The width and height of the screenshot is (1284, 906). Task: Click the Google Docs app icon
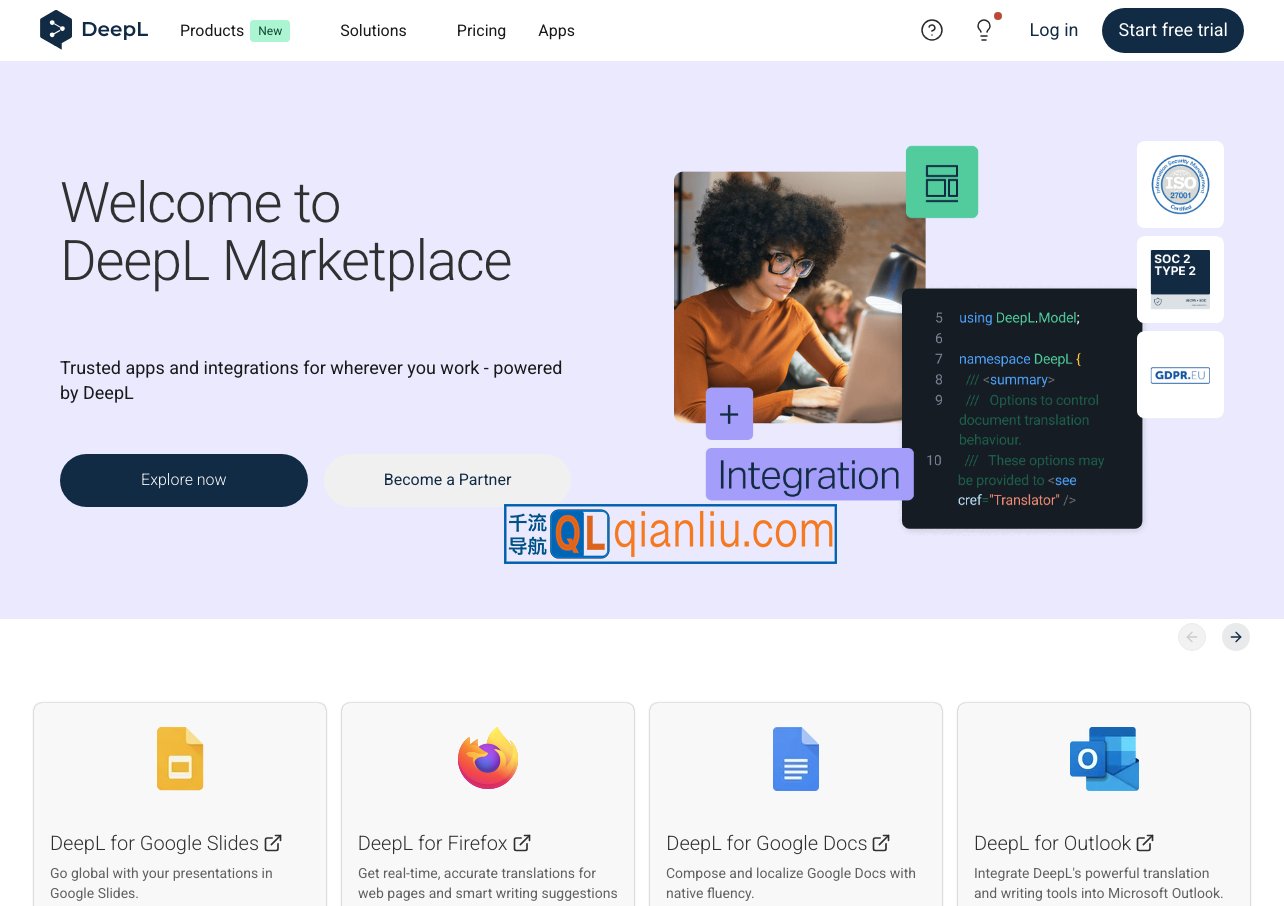click(x=796, y=759)
